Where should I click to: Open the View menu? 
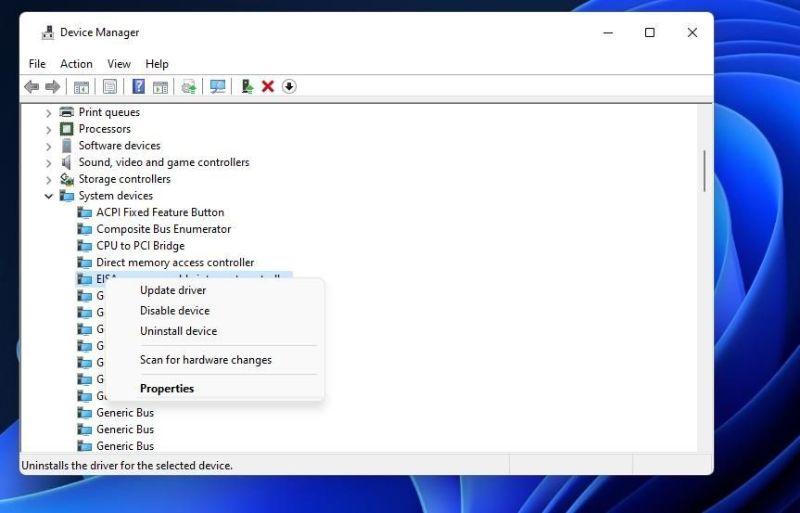[x=119, y=64]
